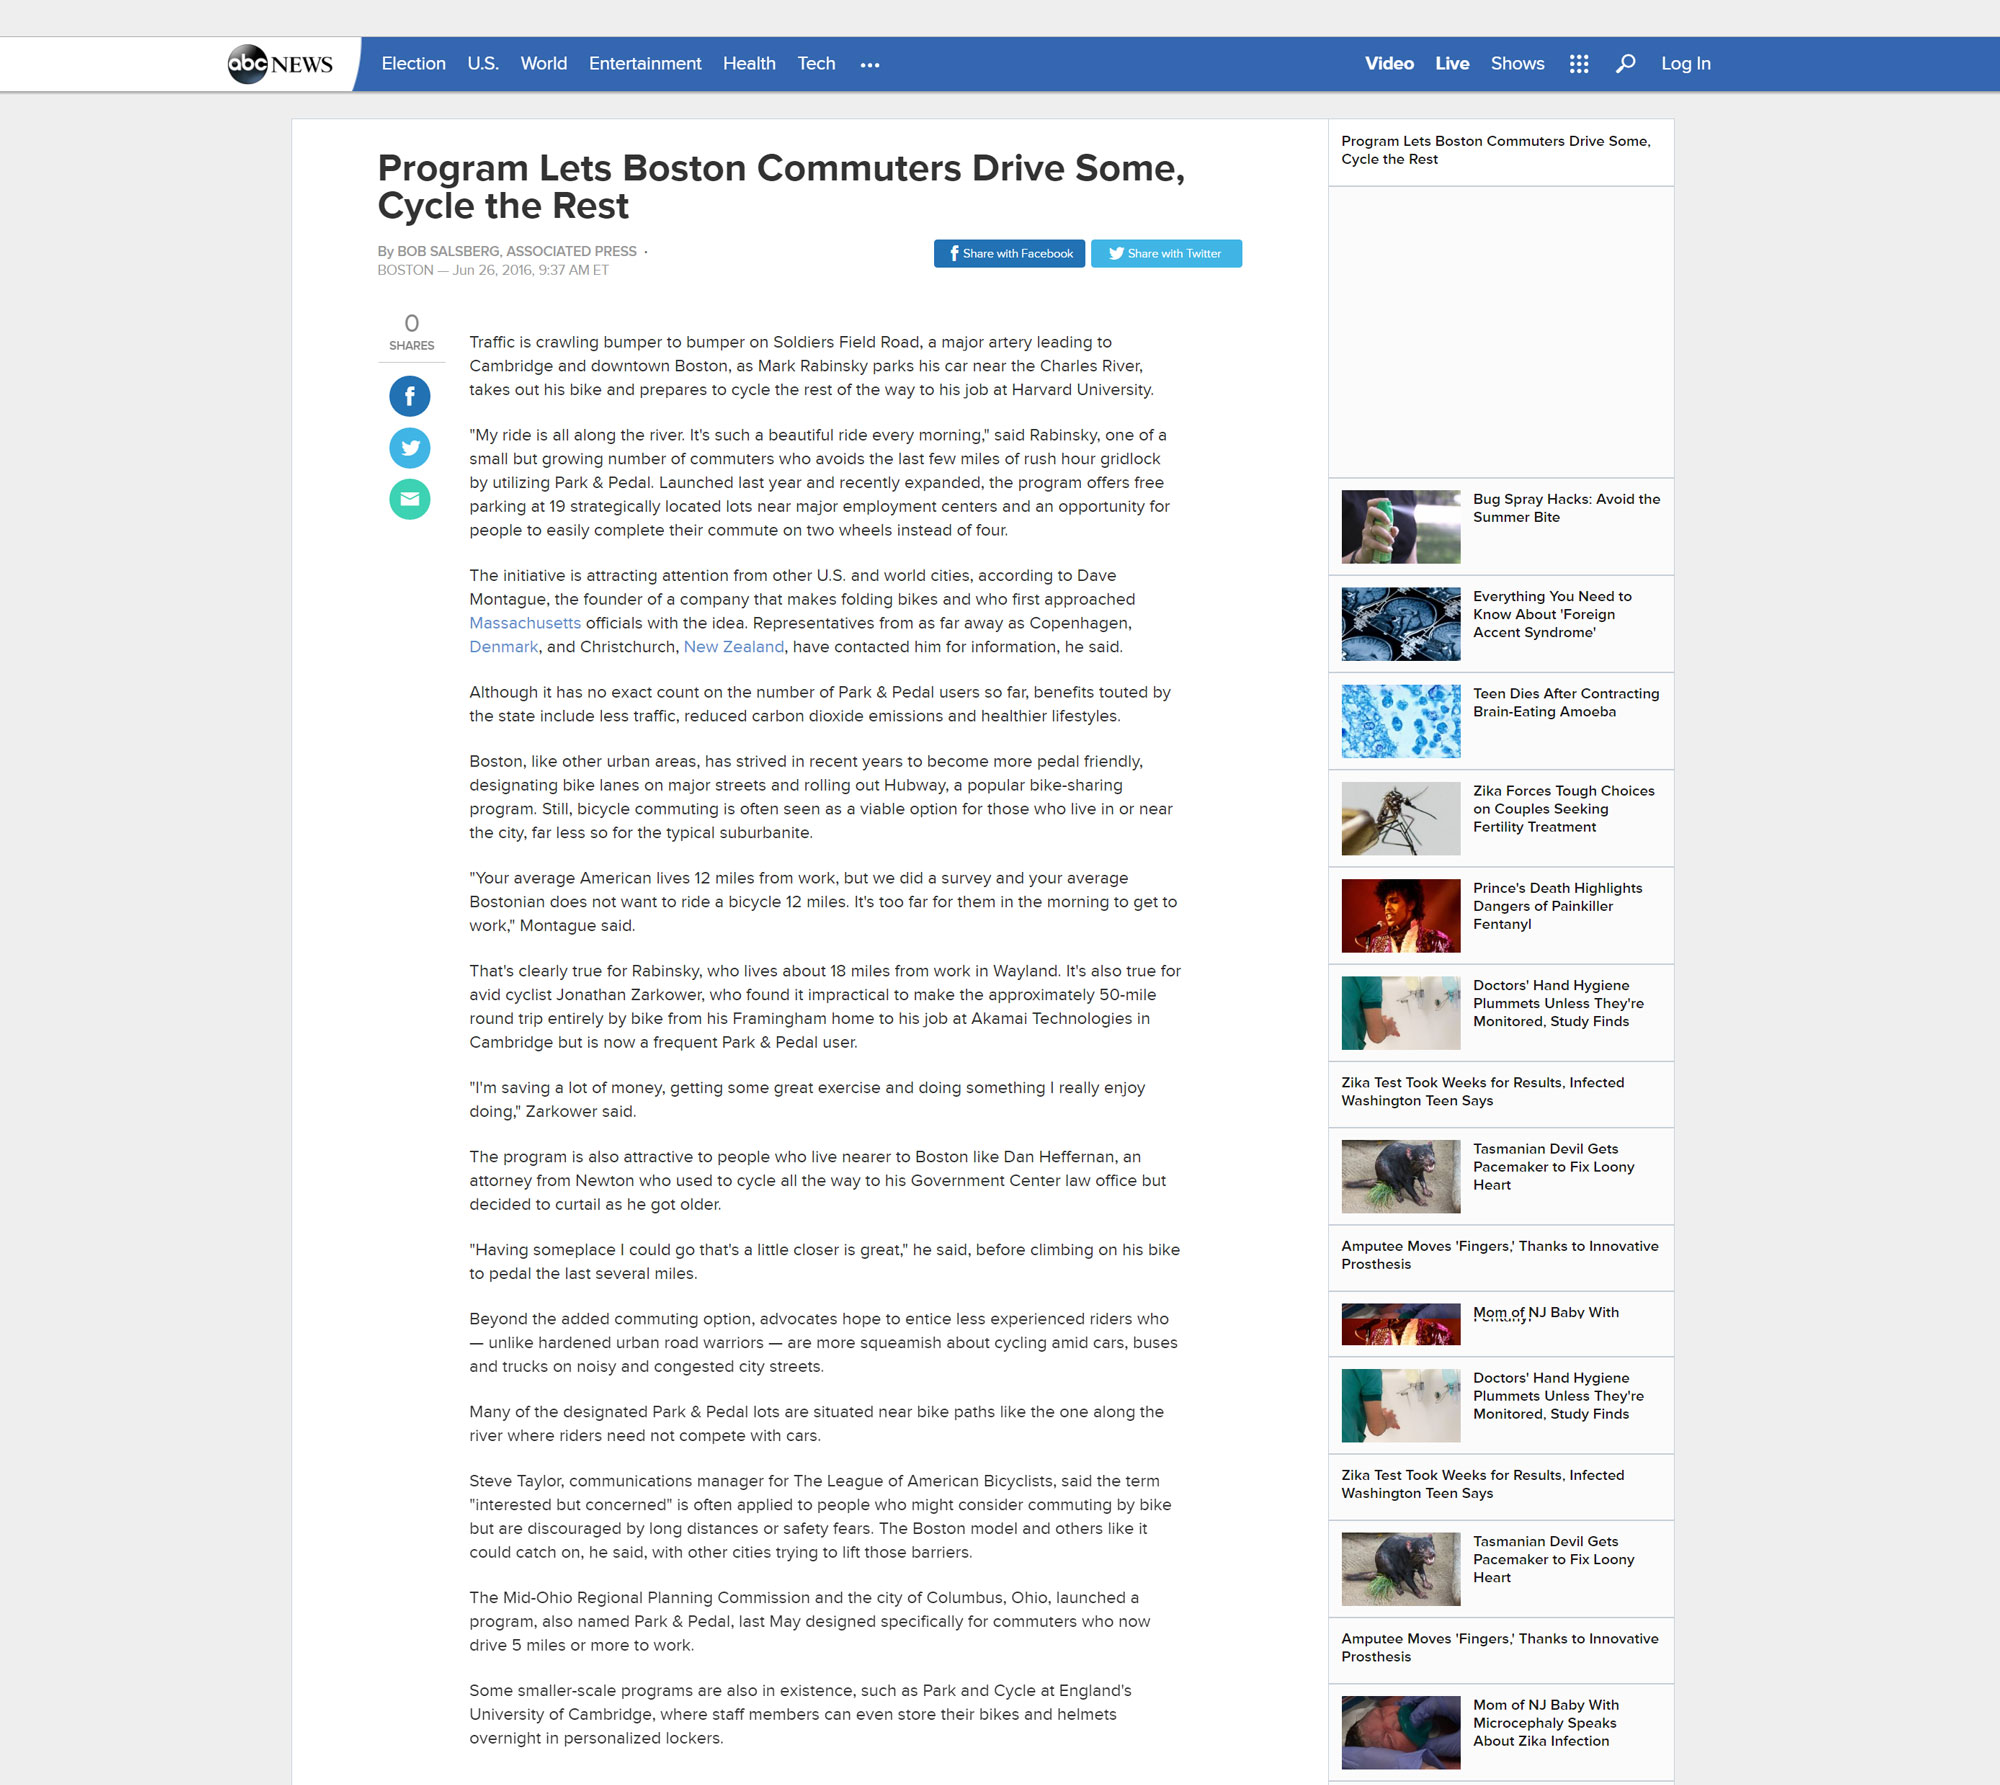Viewport: 2000px width, 1785px height.
Task: Open Prince's Death story thumbnail
Action: 1400,916
